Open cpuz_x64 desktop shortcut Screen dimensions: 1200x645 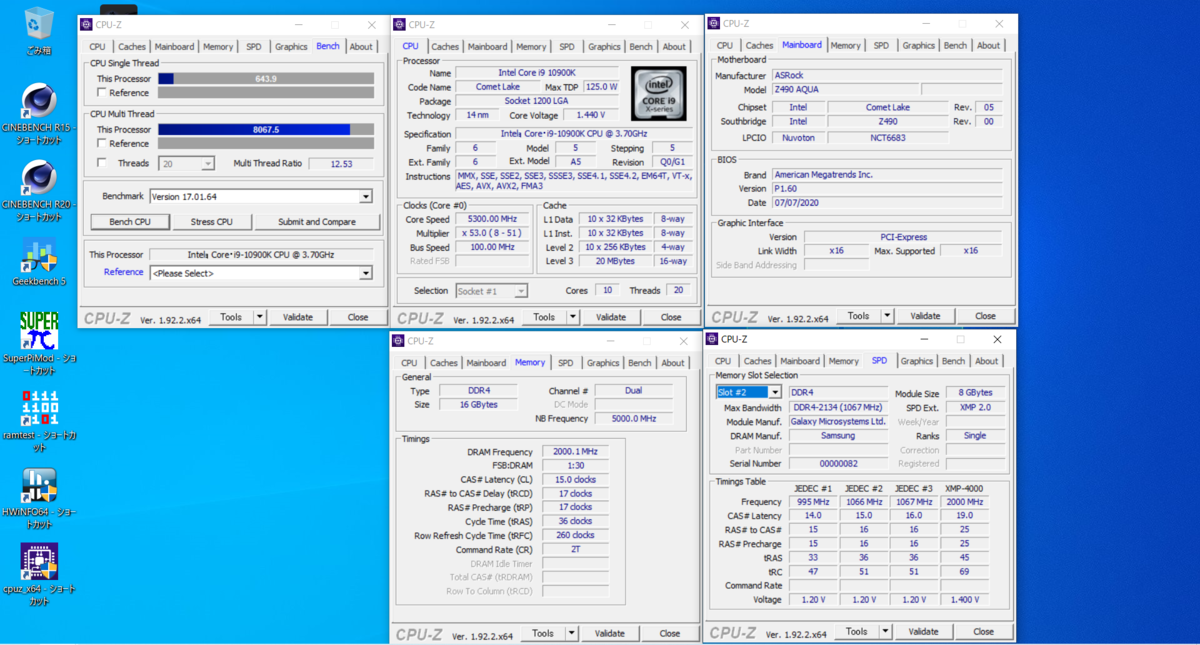(39, 574)
